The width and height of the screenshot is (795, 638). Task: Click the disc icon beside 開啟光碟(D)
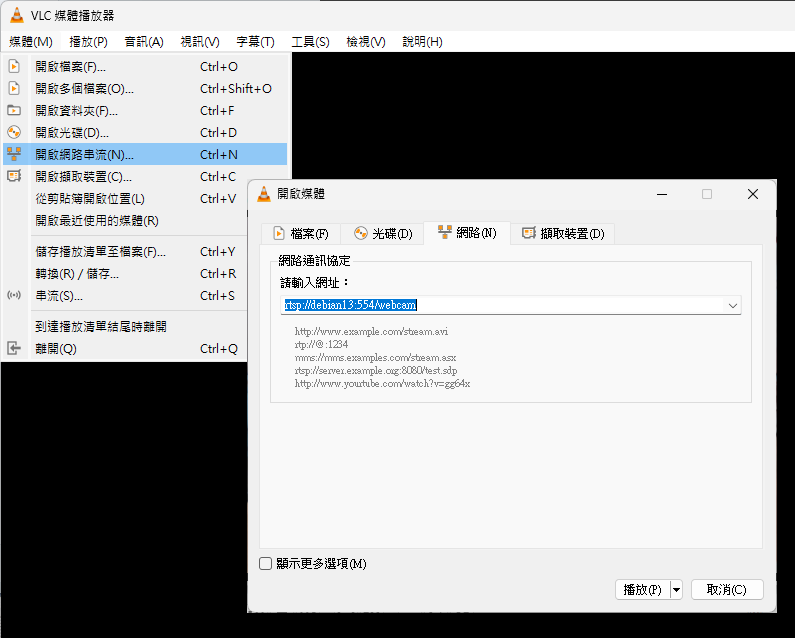tap(14, 132)
